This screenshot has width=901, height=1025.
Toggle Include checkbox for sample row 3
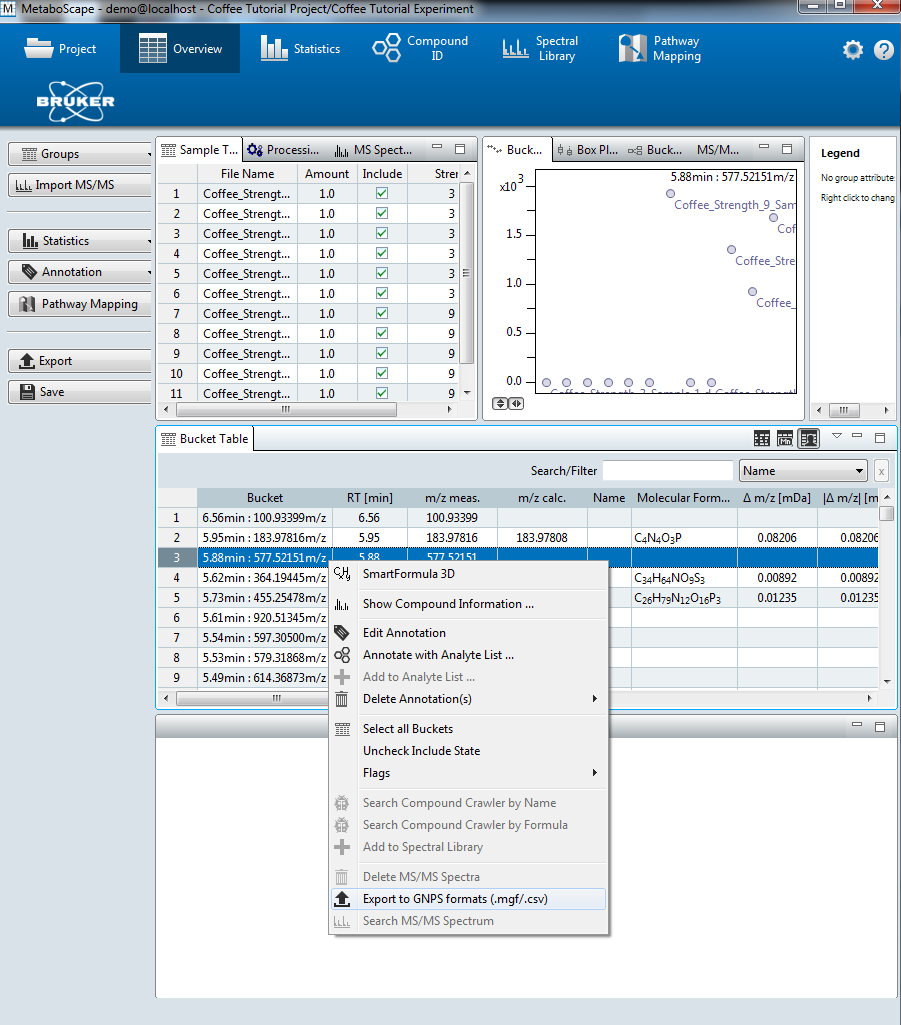point(382,233)
